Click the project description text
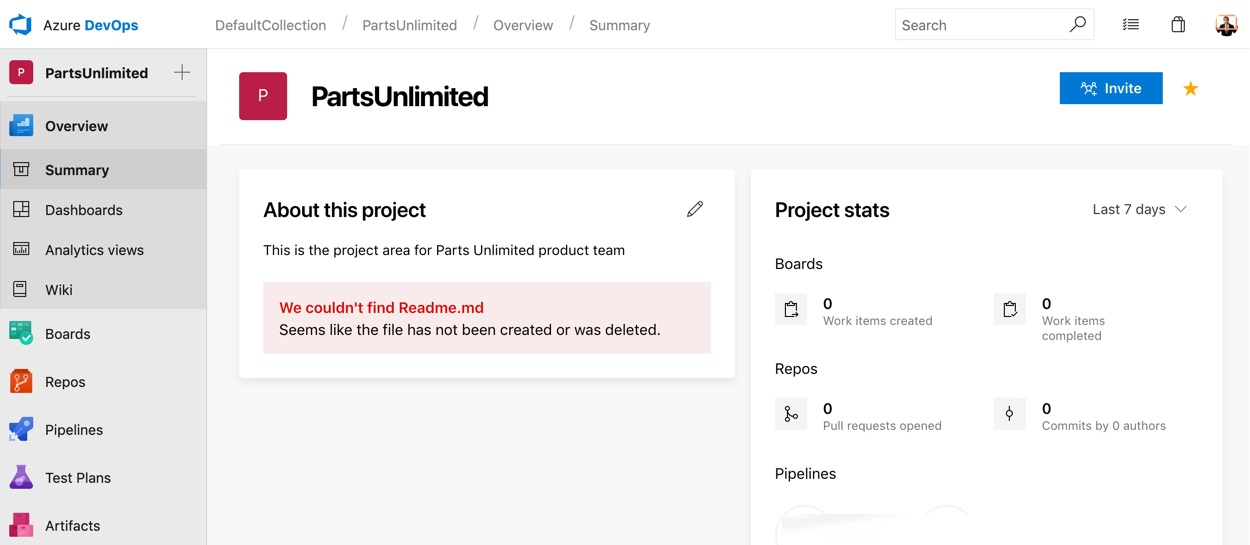This screenshot has width=1250, height=545. pyautogui.click(x=444, y=250)
